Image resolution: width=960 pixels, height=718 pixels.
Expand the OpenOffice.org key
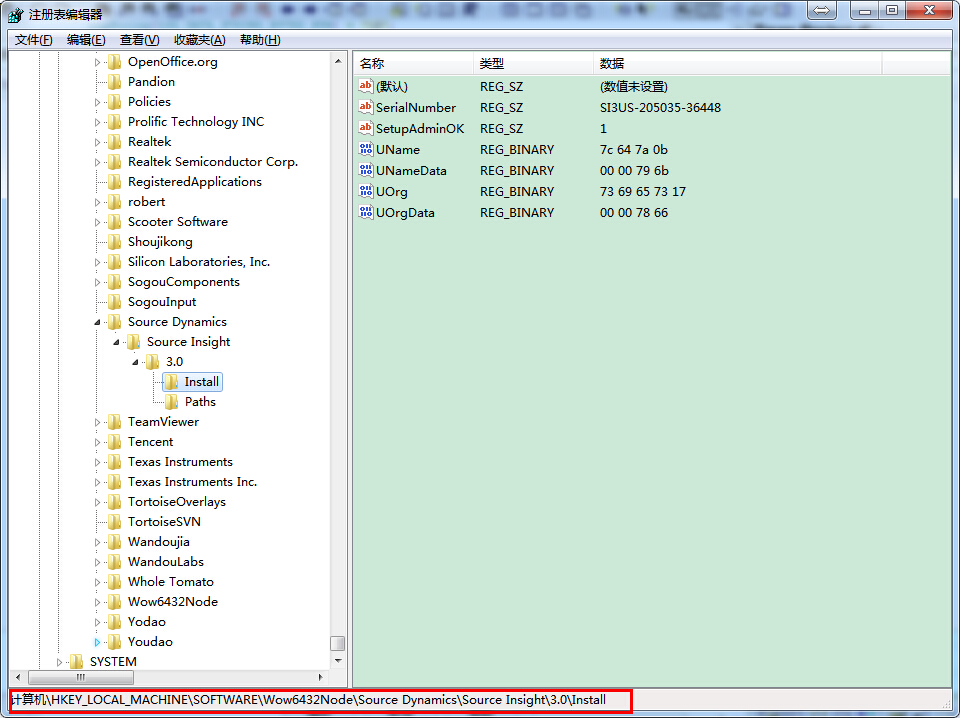(x=97, y=62)
